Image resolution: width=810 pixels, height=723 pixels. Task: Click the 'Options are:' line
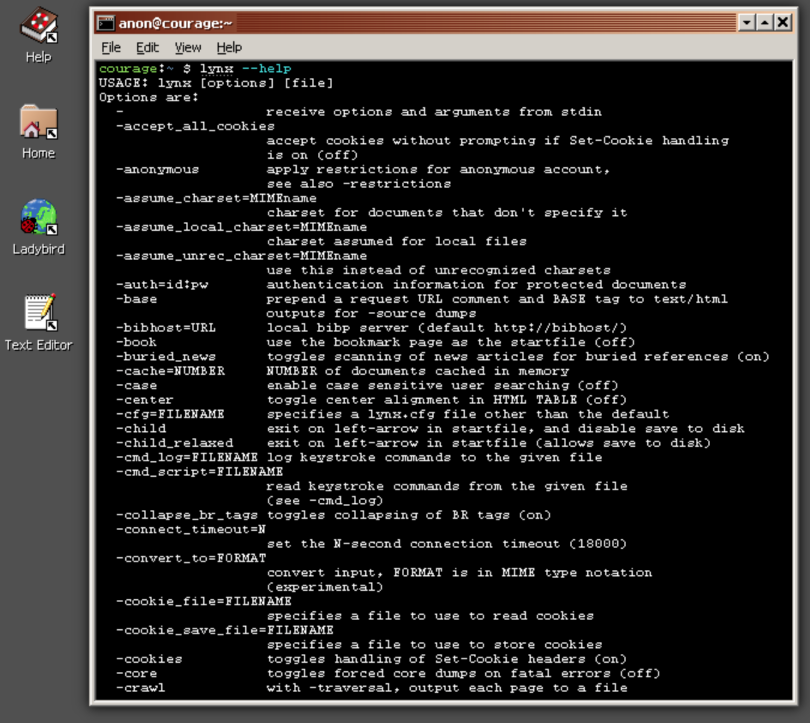click(149, 97)
